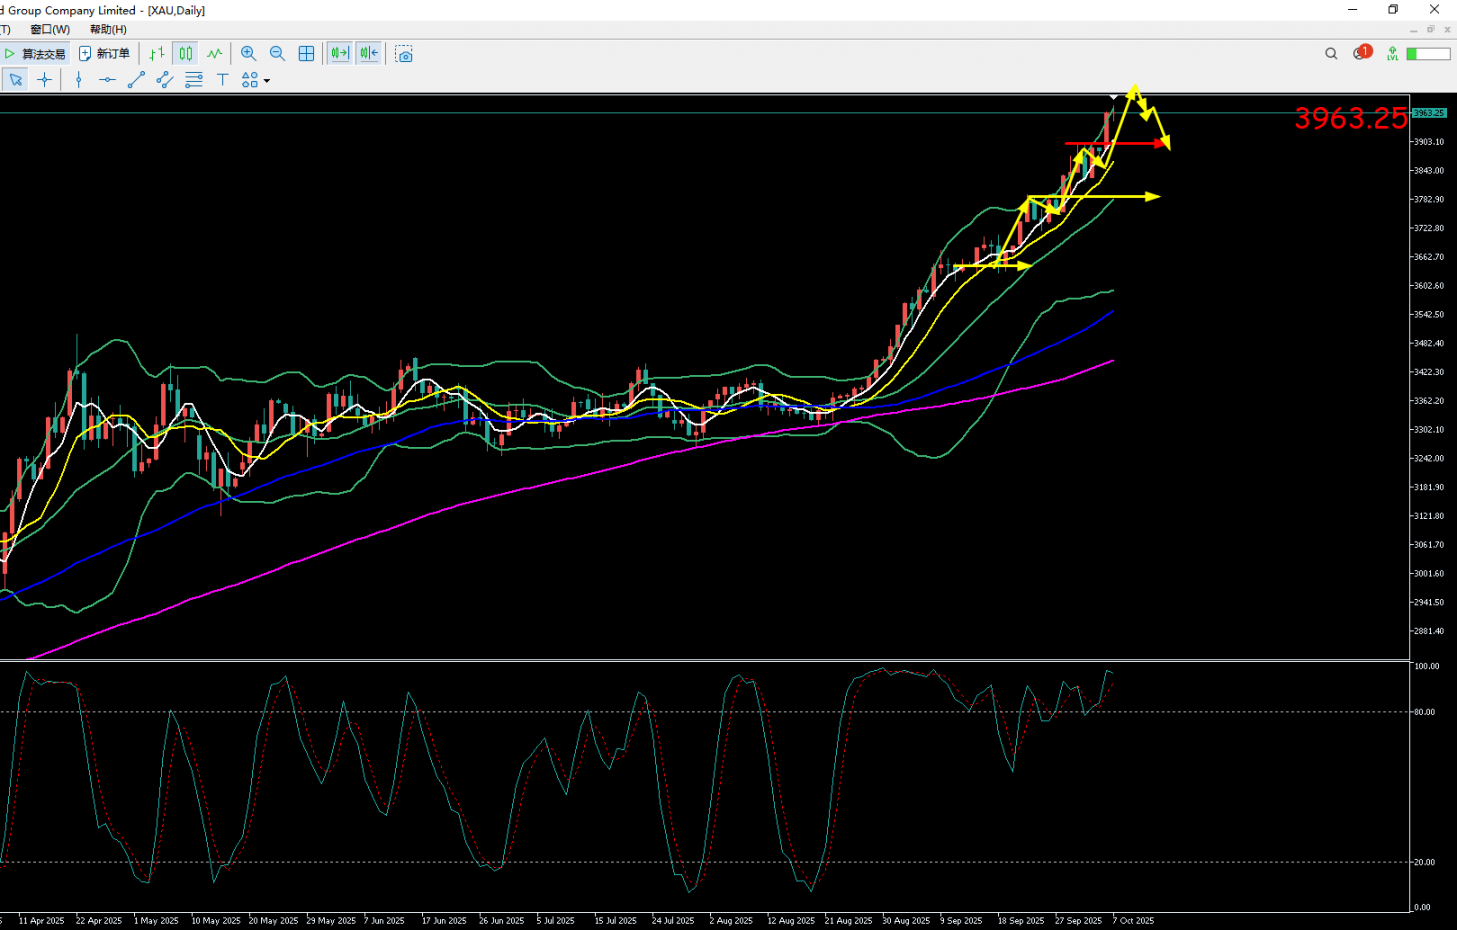Take a chart screenshot with camera icon
This screenshot has height=930, width=1457.
coord(404,54)
